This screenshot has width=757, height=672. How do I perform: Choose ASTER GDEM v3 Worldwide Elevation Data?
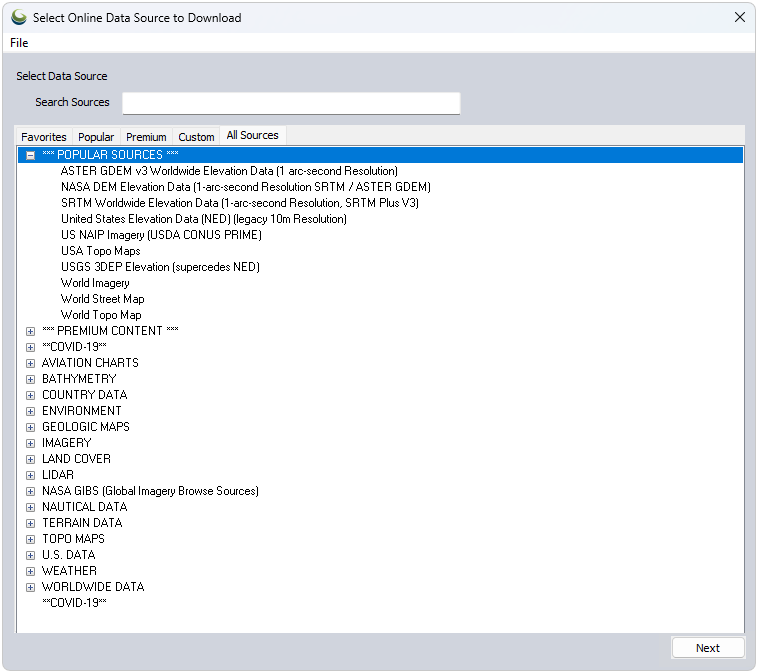click(229, 171)
